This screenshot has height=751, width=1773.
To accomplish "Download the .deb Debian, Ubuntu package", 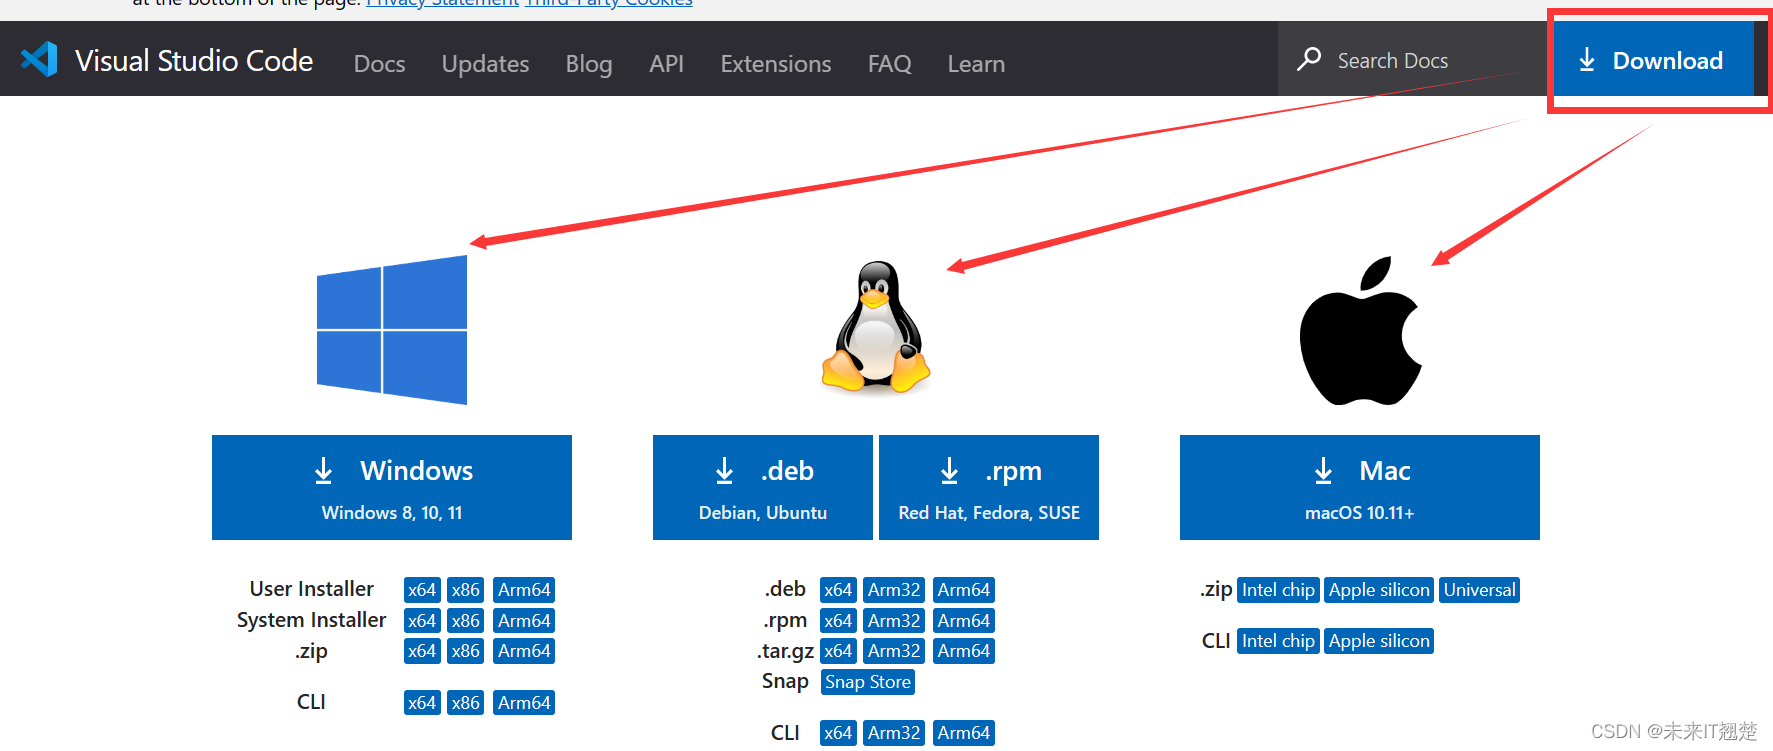I will coord(763,487).
